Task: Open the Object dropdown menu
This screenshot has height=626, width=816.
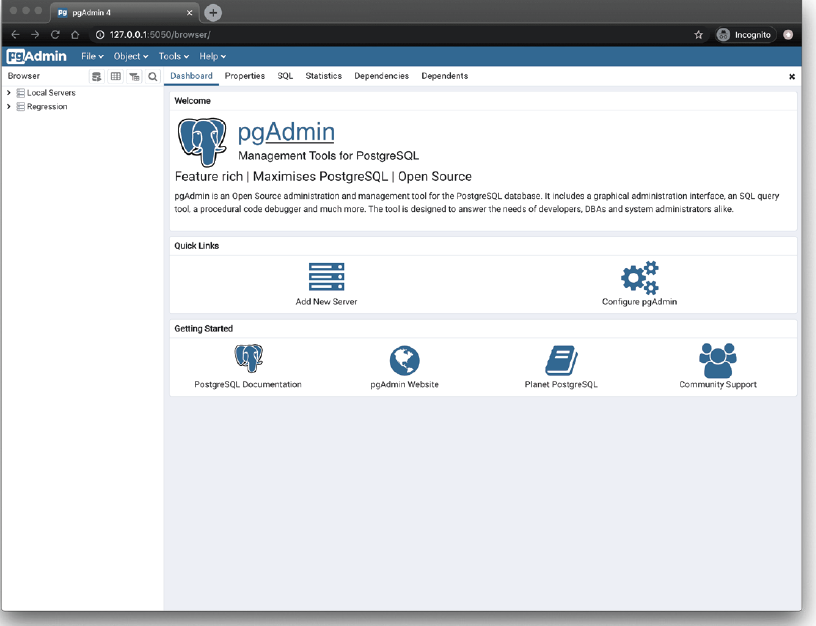Action: click(130, 57)
